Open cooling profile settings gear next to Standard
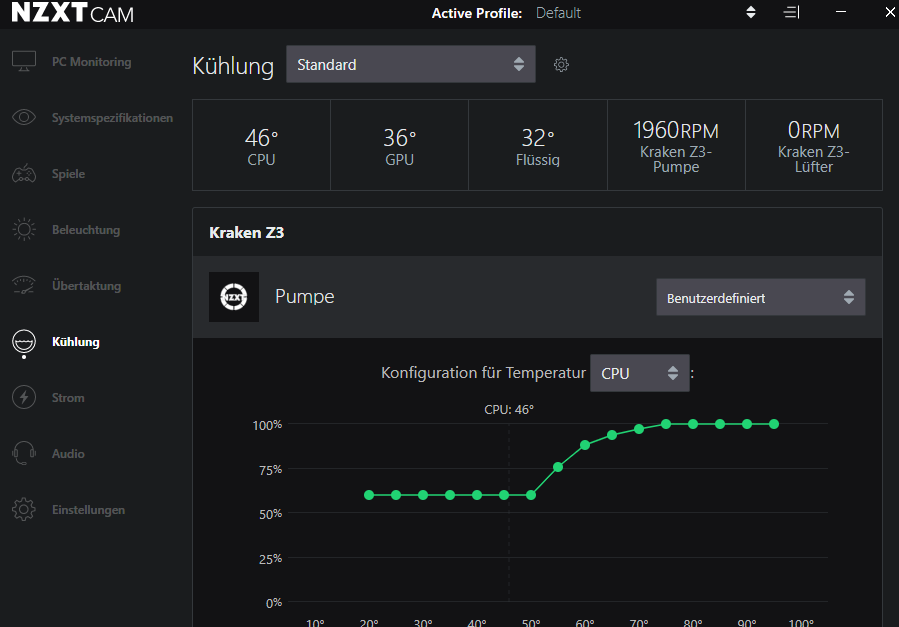 point(561,65)
